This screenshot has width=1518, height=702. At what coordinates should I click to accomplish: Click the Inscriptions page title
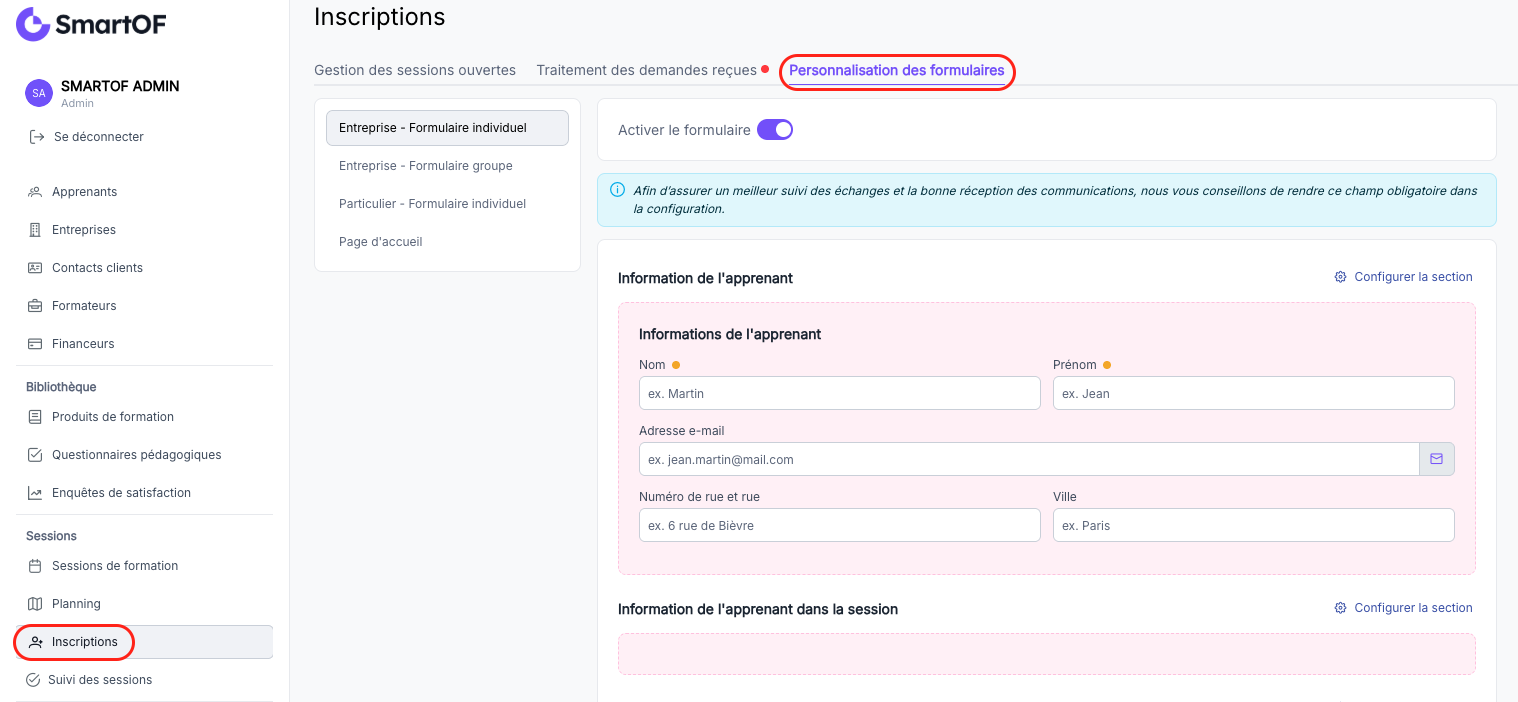click(x=380, y=17)
